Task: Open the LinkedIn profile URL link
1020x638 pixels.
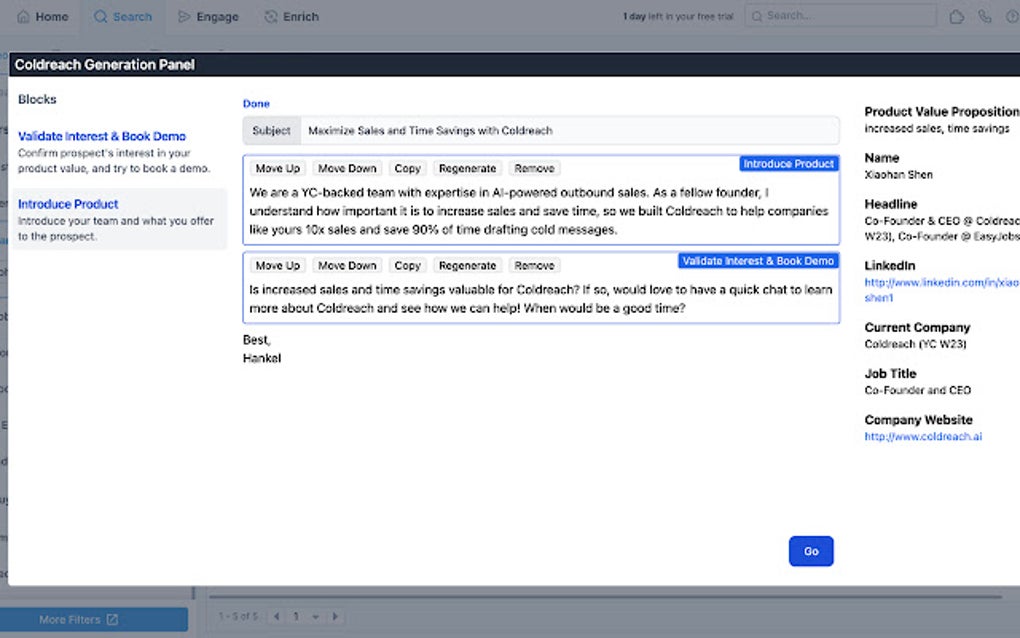Action: point(941,290)
